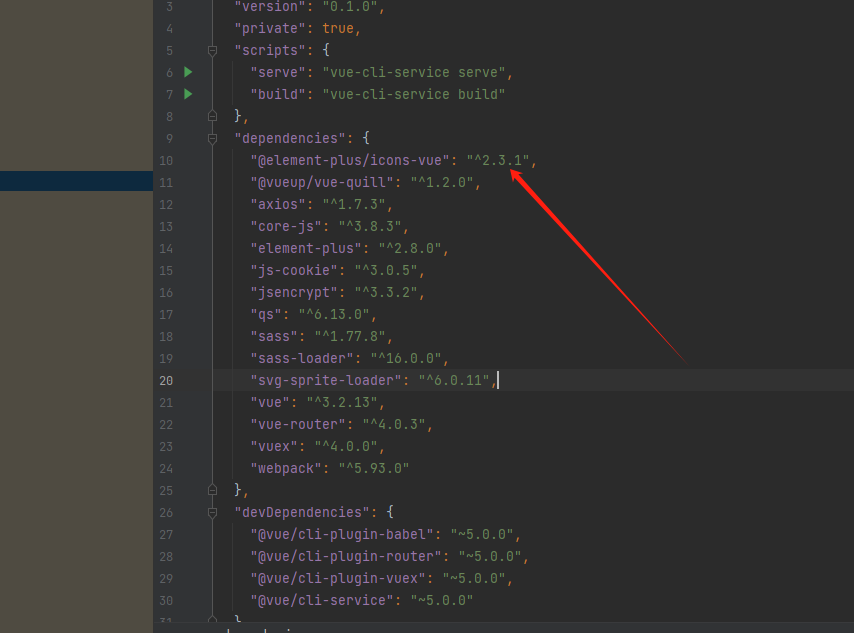Click the "@vue/cli-plugin-vuex" dependency name
The width and height of the screenshot is (854, 633).
[x=338, y=579]
